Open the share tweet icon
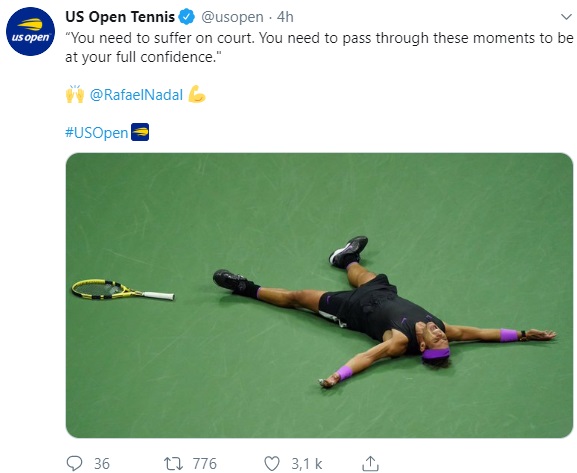This screenshot has width=577, height=473. point(370,463)
